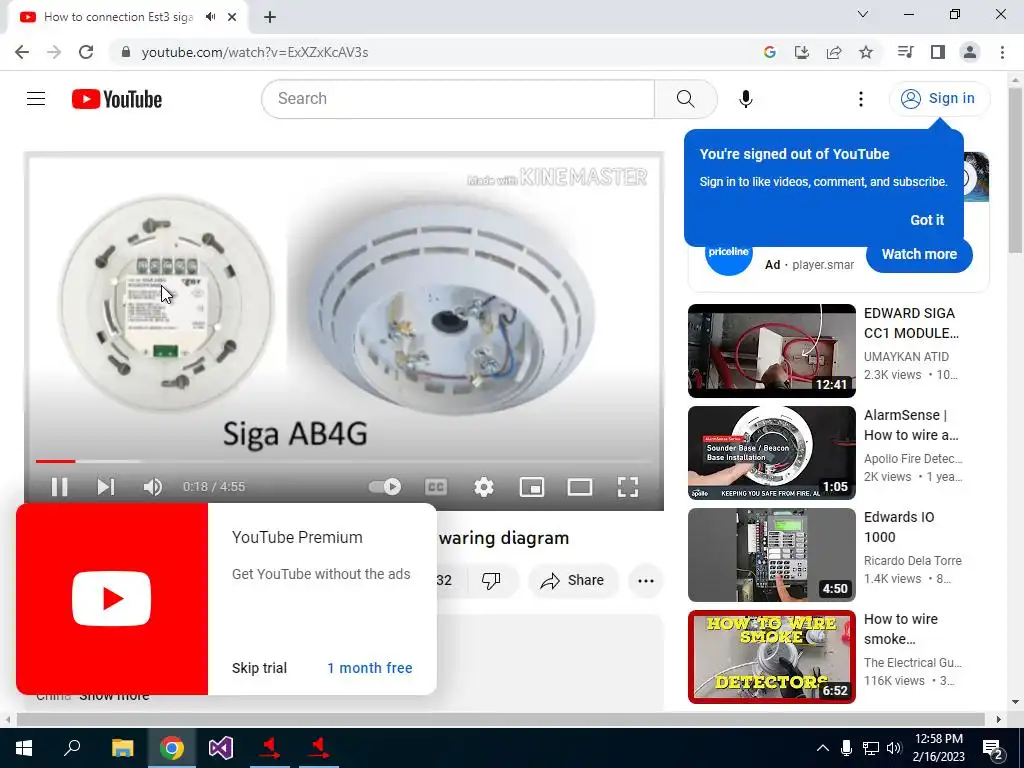Dislike the video
Image resolution: width=1024 pixels, height=768 pixels.
pyautogui.click(x=491, y=580)
